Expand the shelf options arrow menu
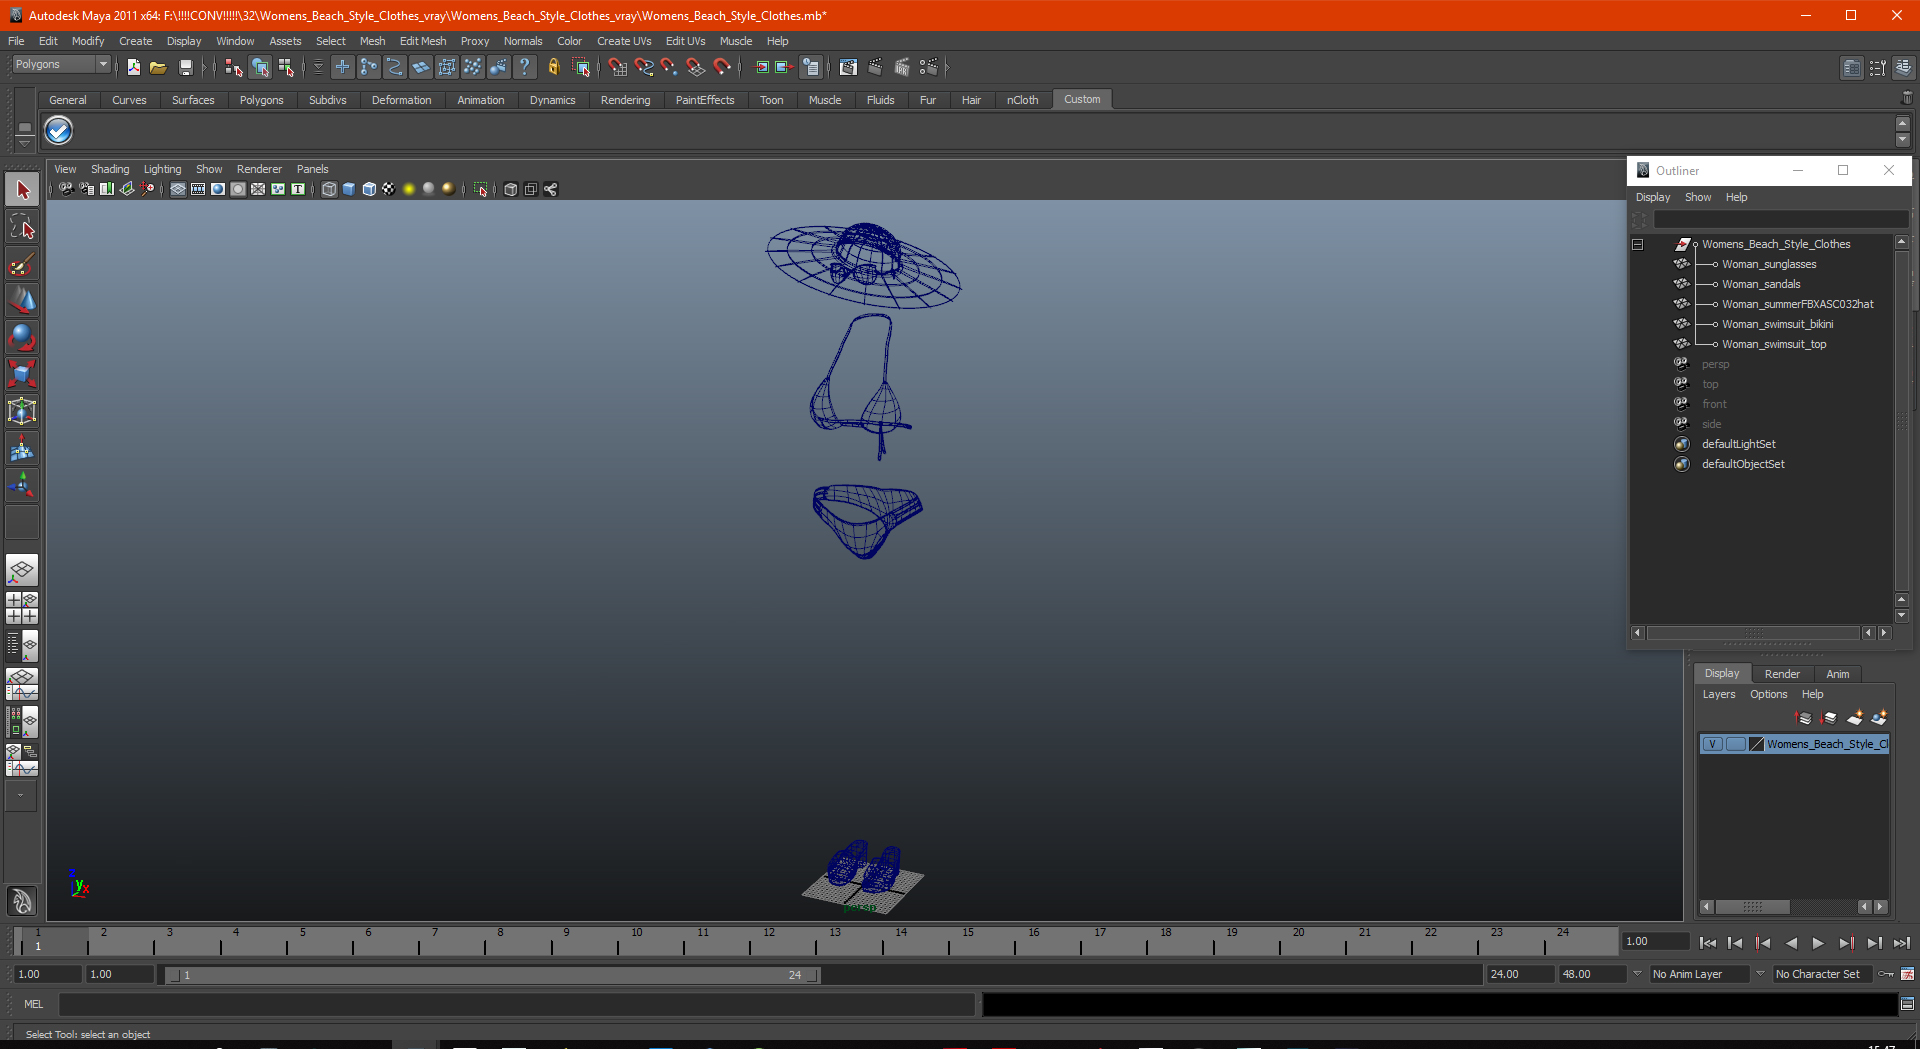 pos(24,142)
